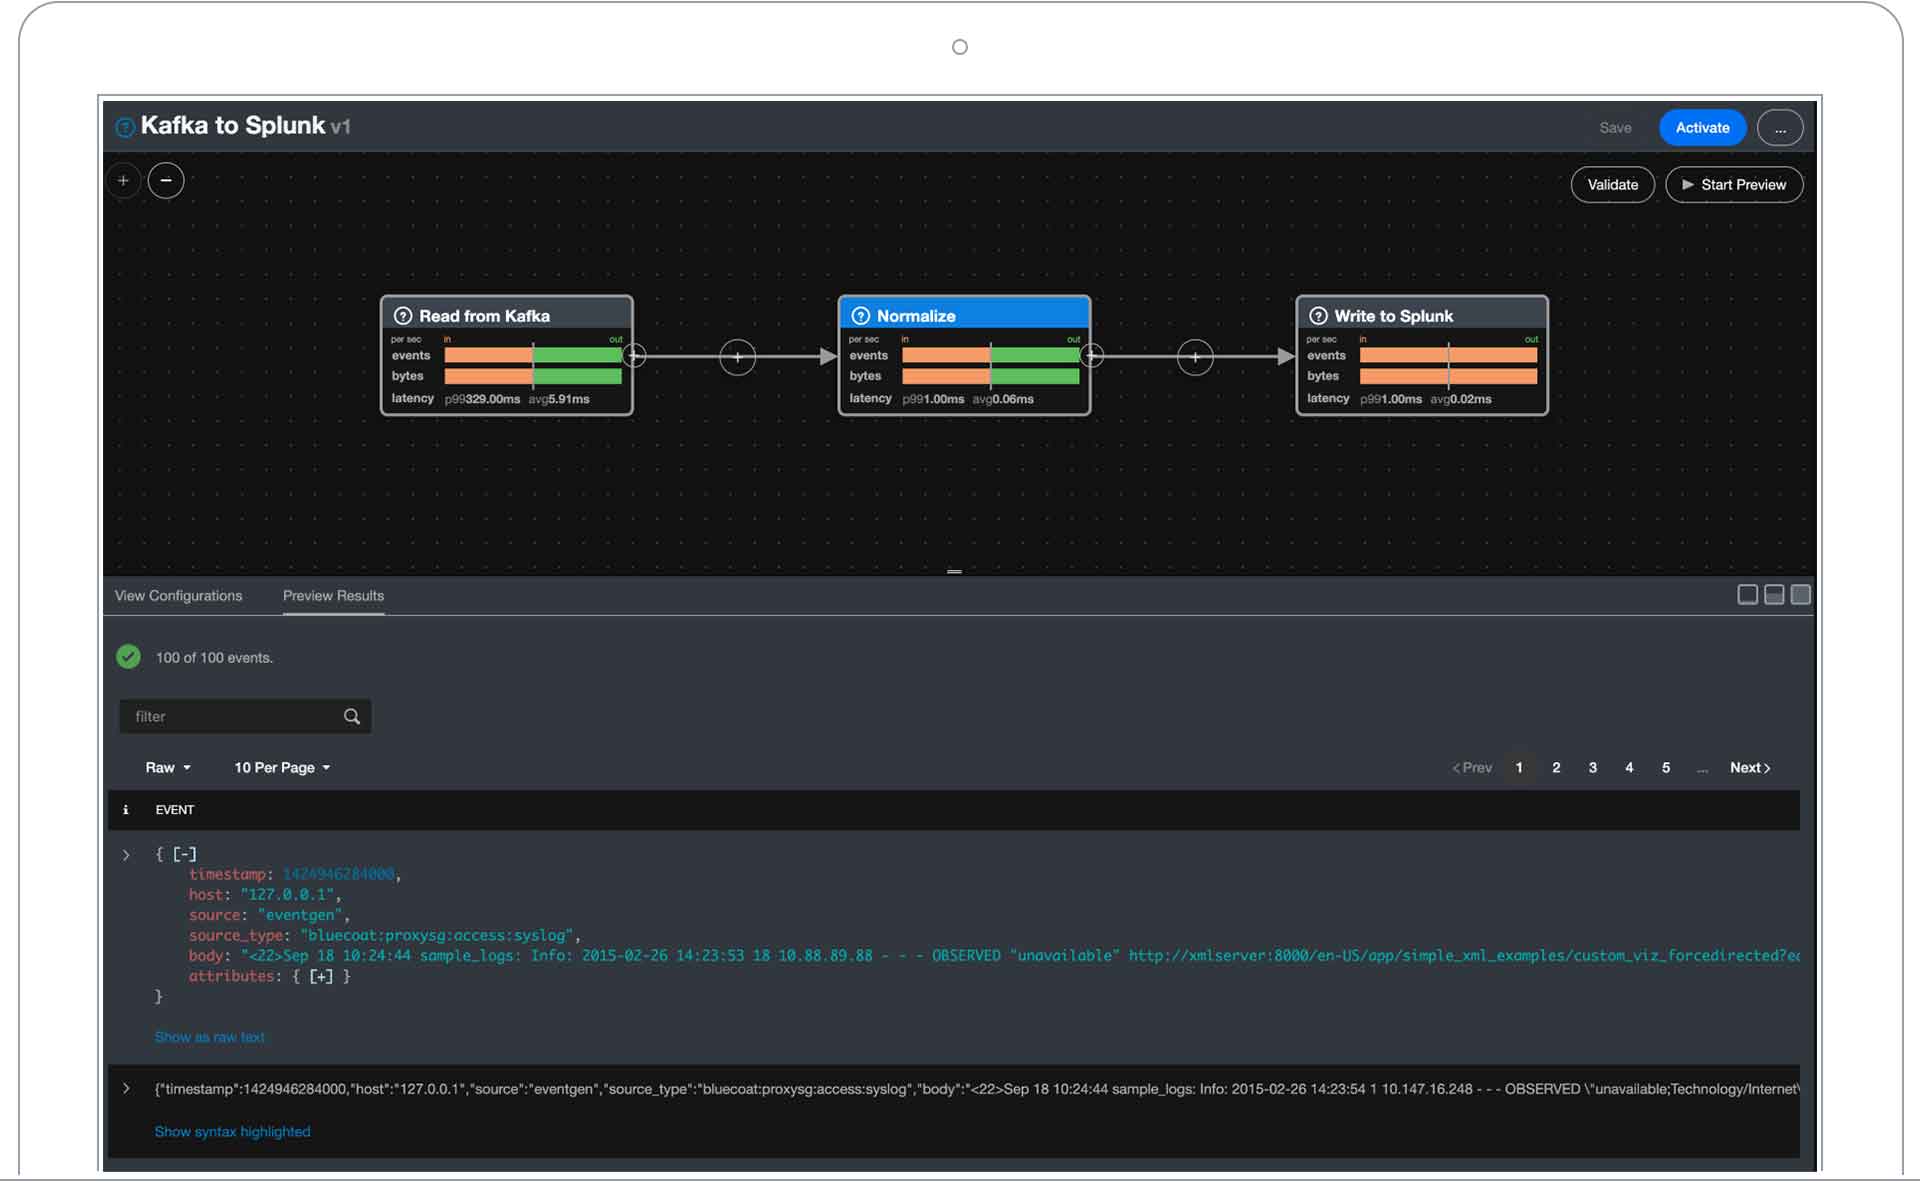The image size is (1920, 1182).
Task: Click the EVENT column header
Action: [175, 810]
